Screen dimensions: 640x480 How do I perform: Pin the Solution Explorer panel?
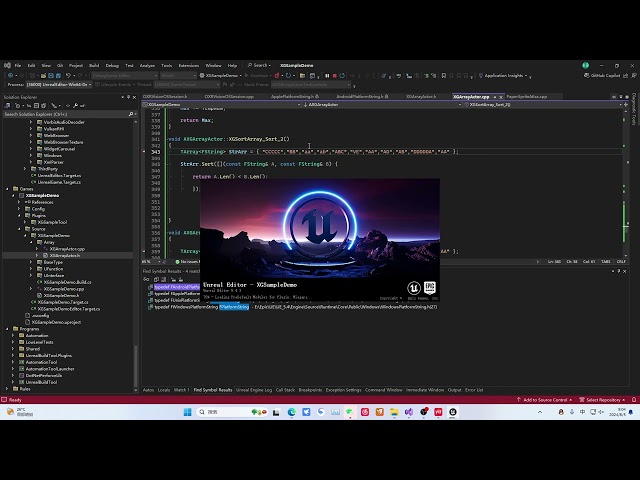(128, 97)
